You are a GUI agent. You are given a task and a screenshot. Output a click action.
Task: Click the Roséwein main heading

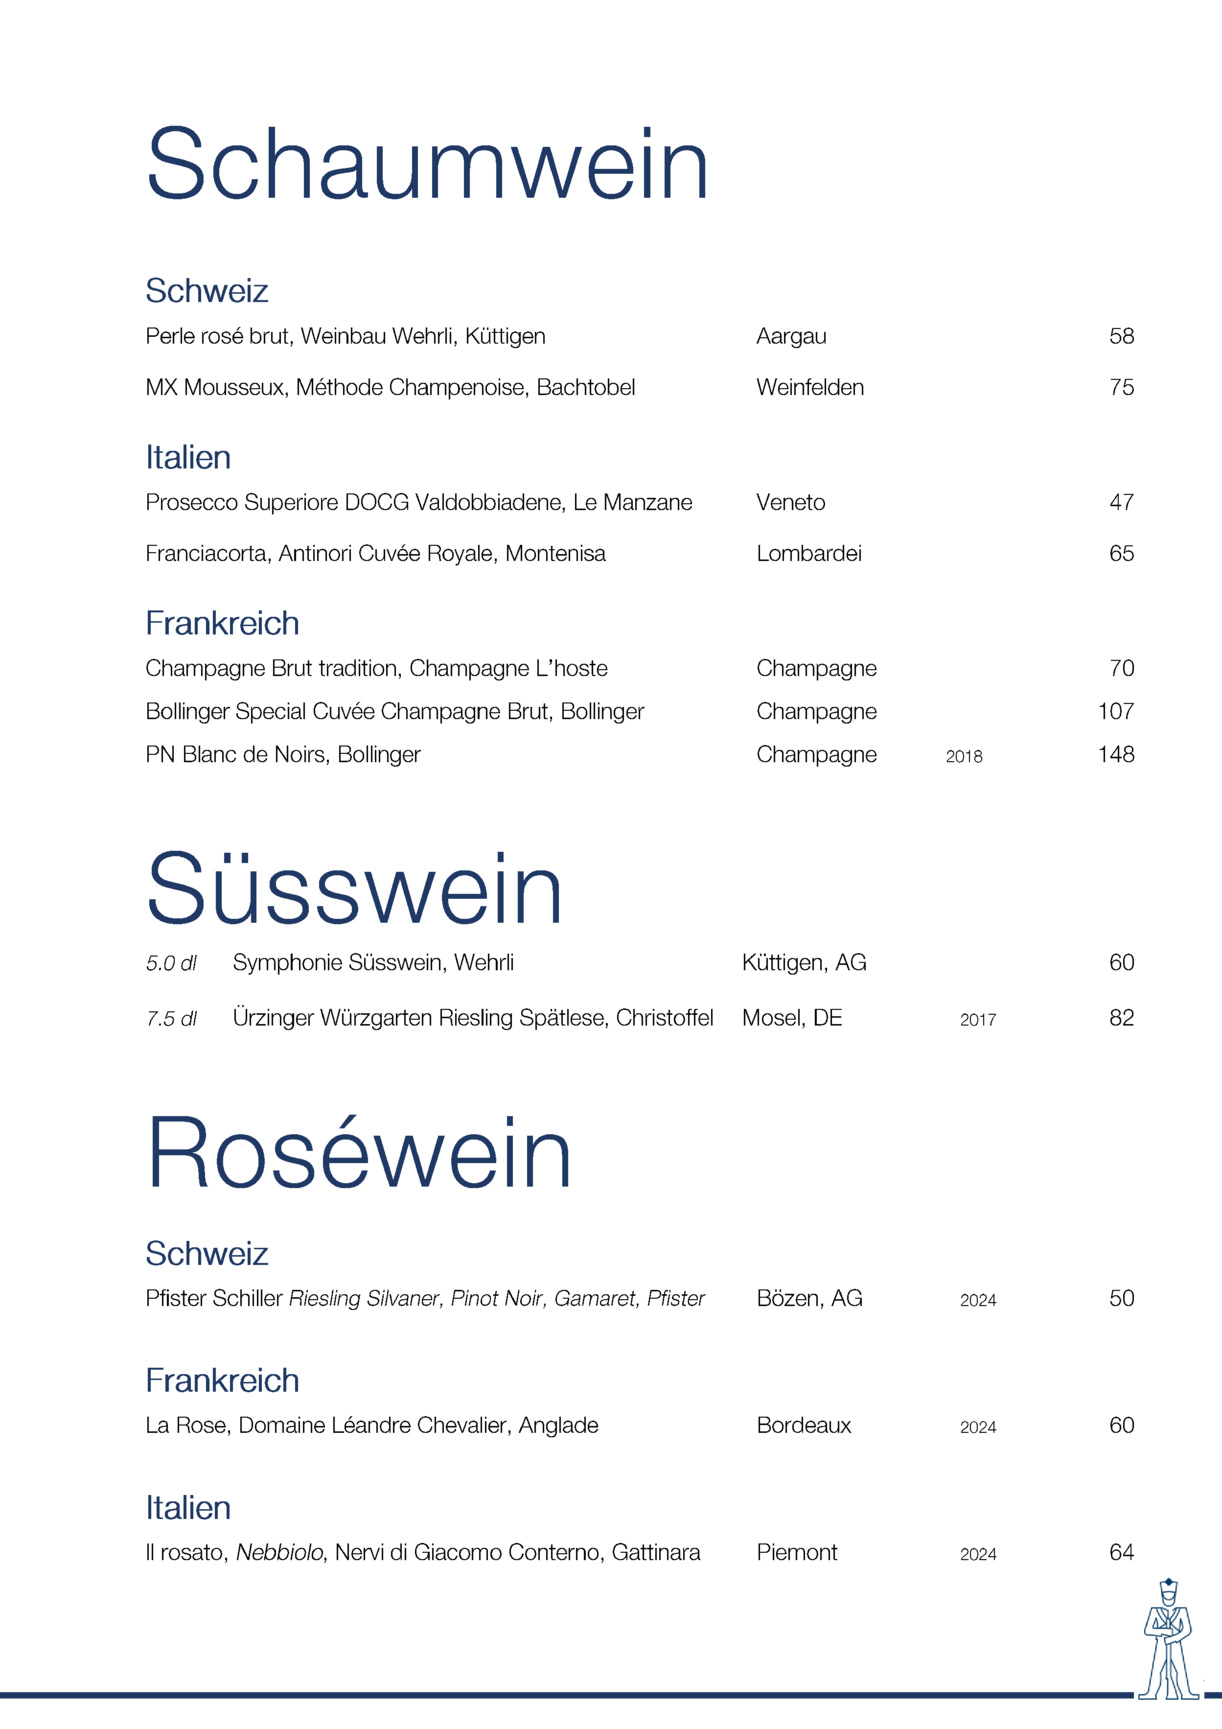coord(359,1153)
